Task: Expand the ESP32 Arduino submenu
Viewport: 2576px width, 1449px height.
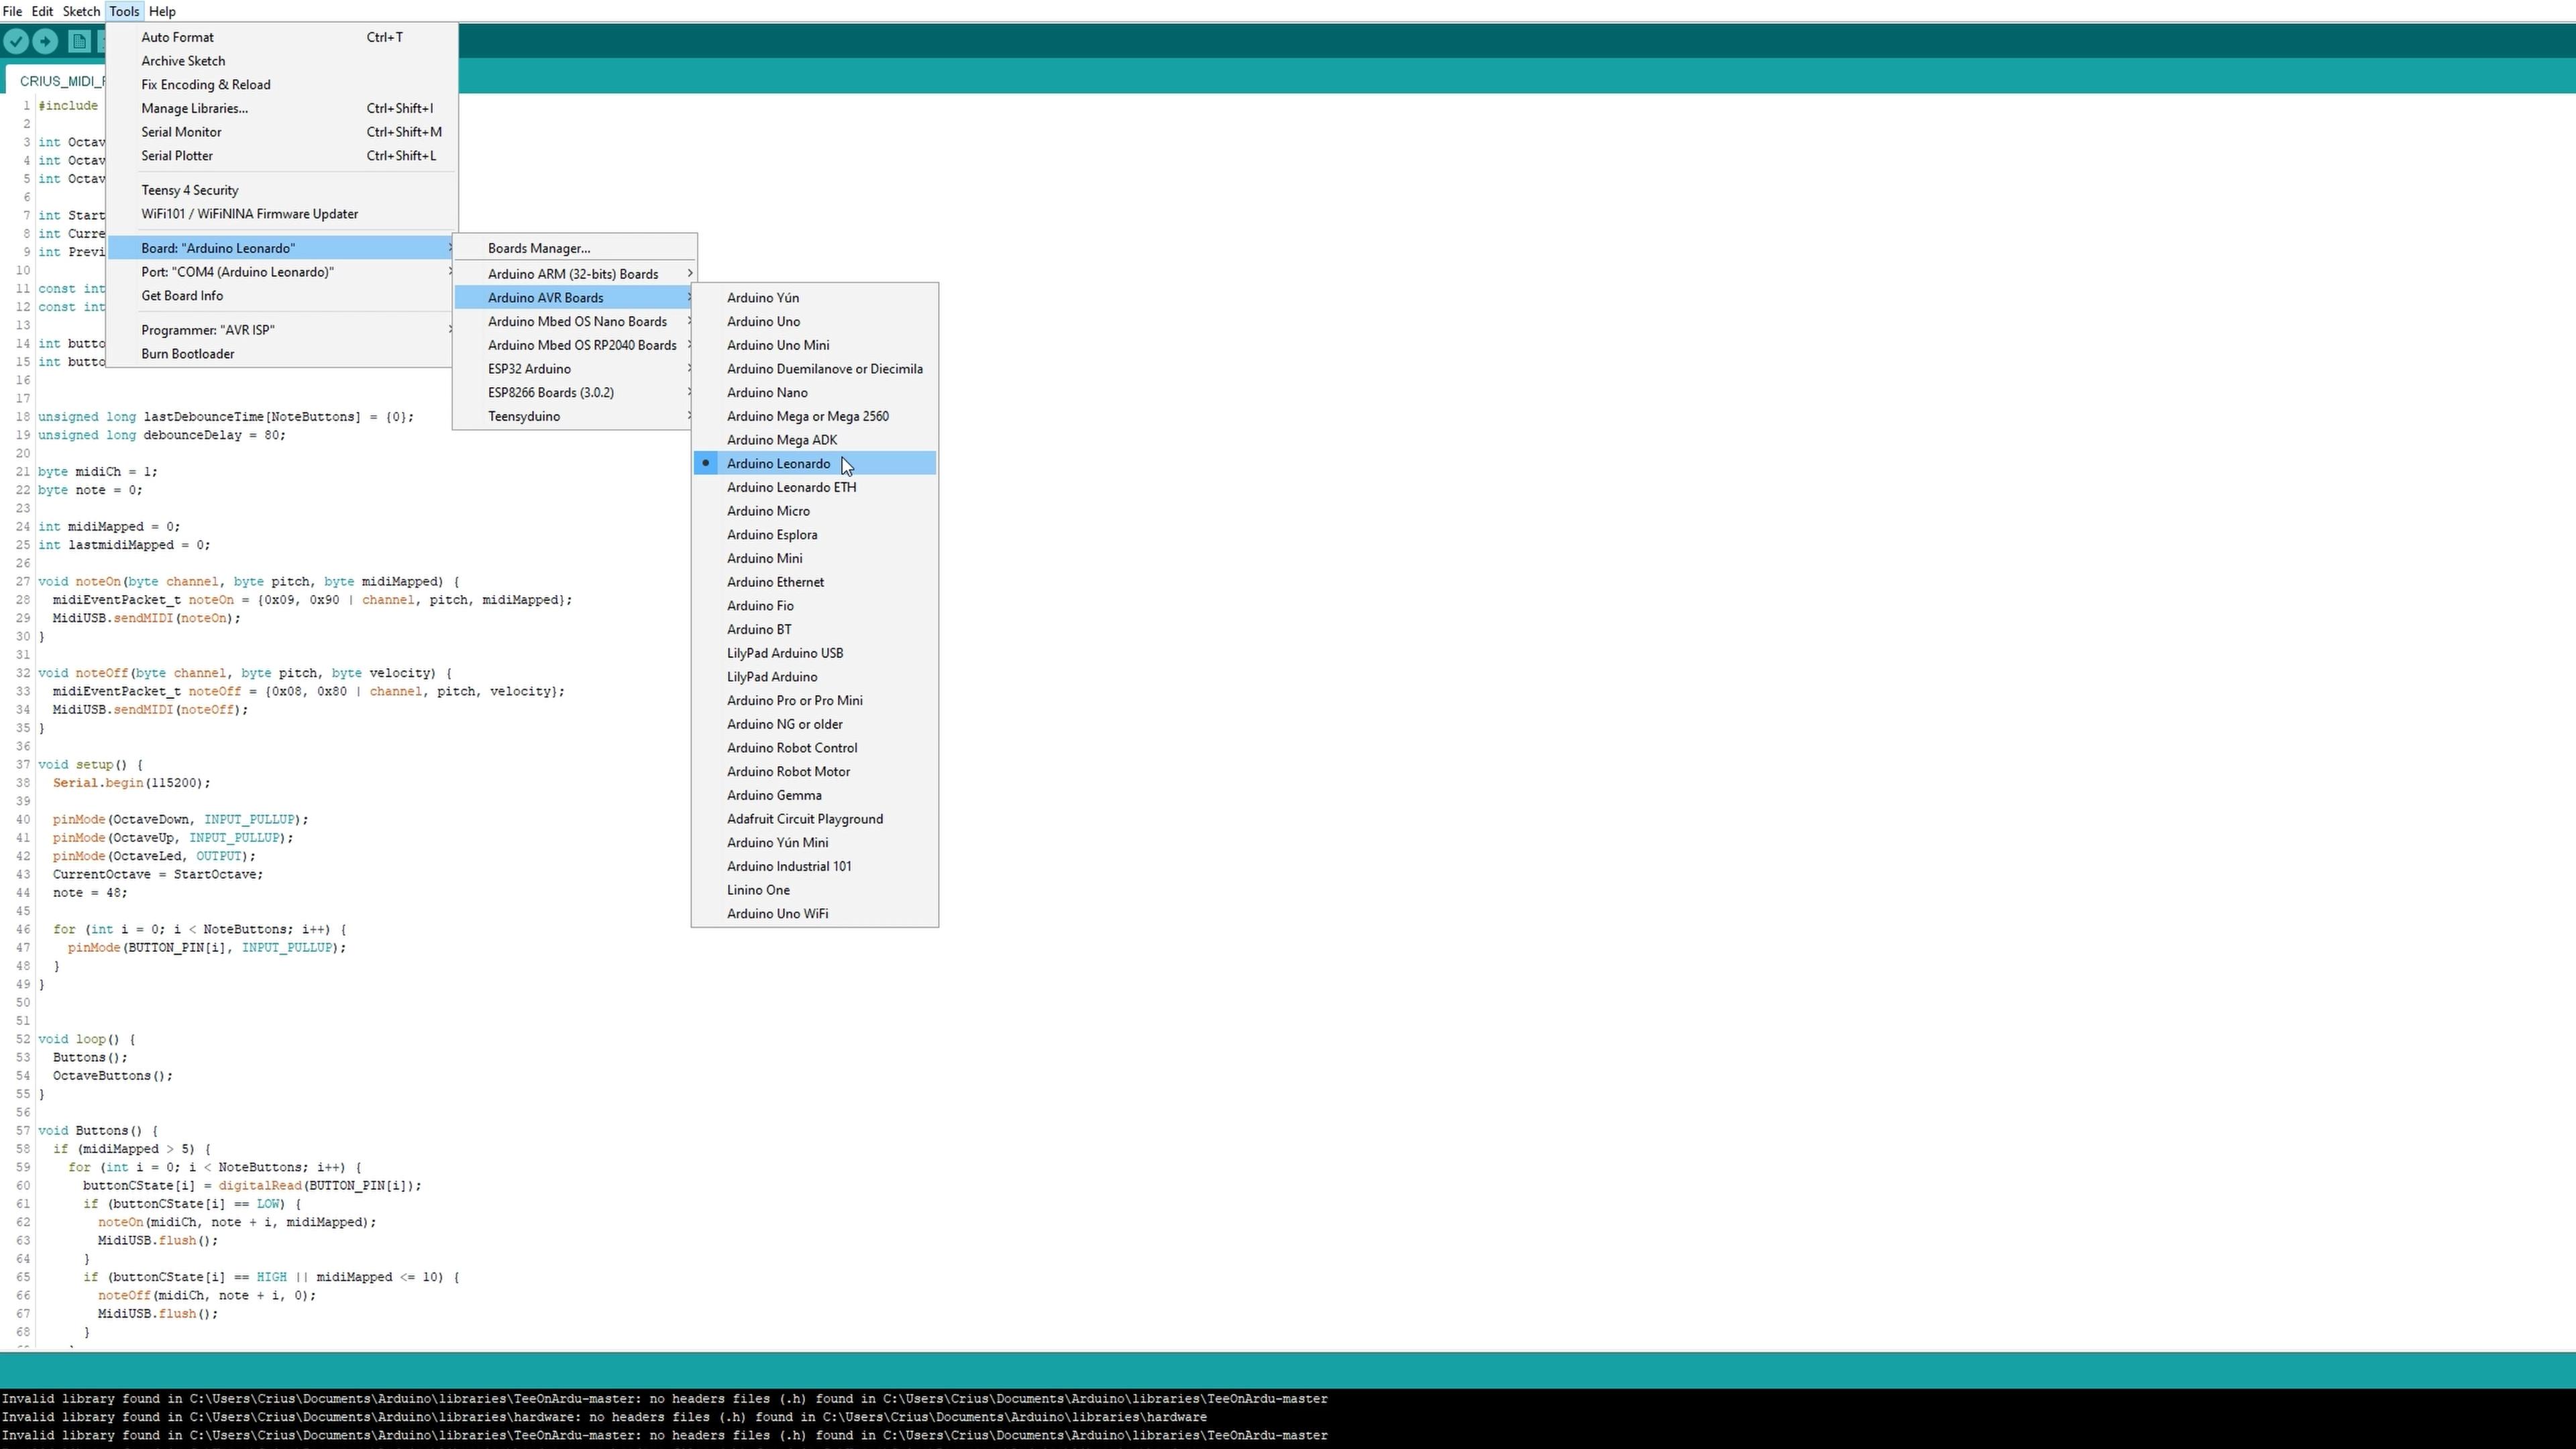Action: tap(529, 369)
